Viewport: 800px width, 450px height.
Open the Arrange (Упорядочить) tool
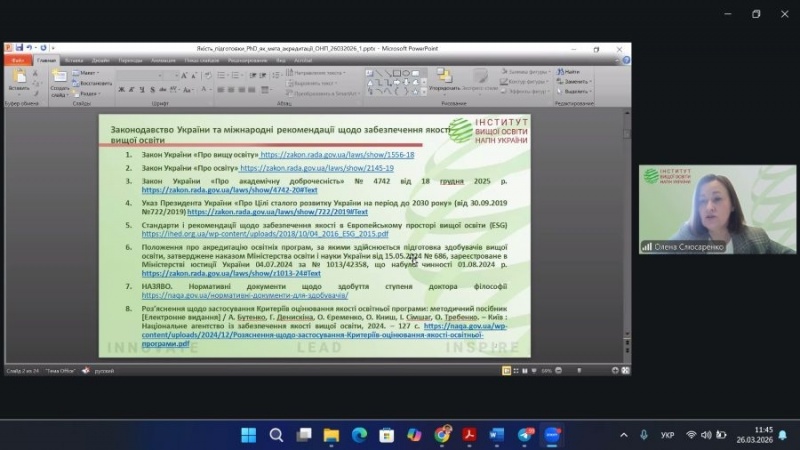click(x=444, y=82)
